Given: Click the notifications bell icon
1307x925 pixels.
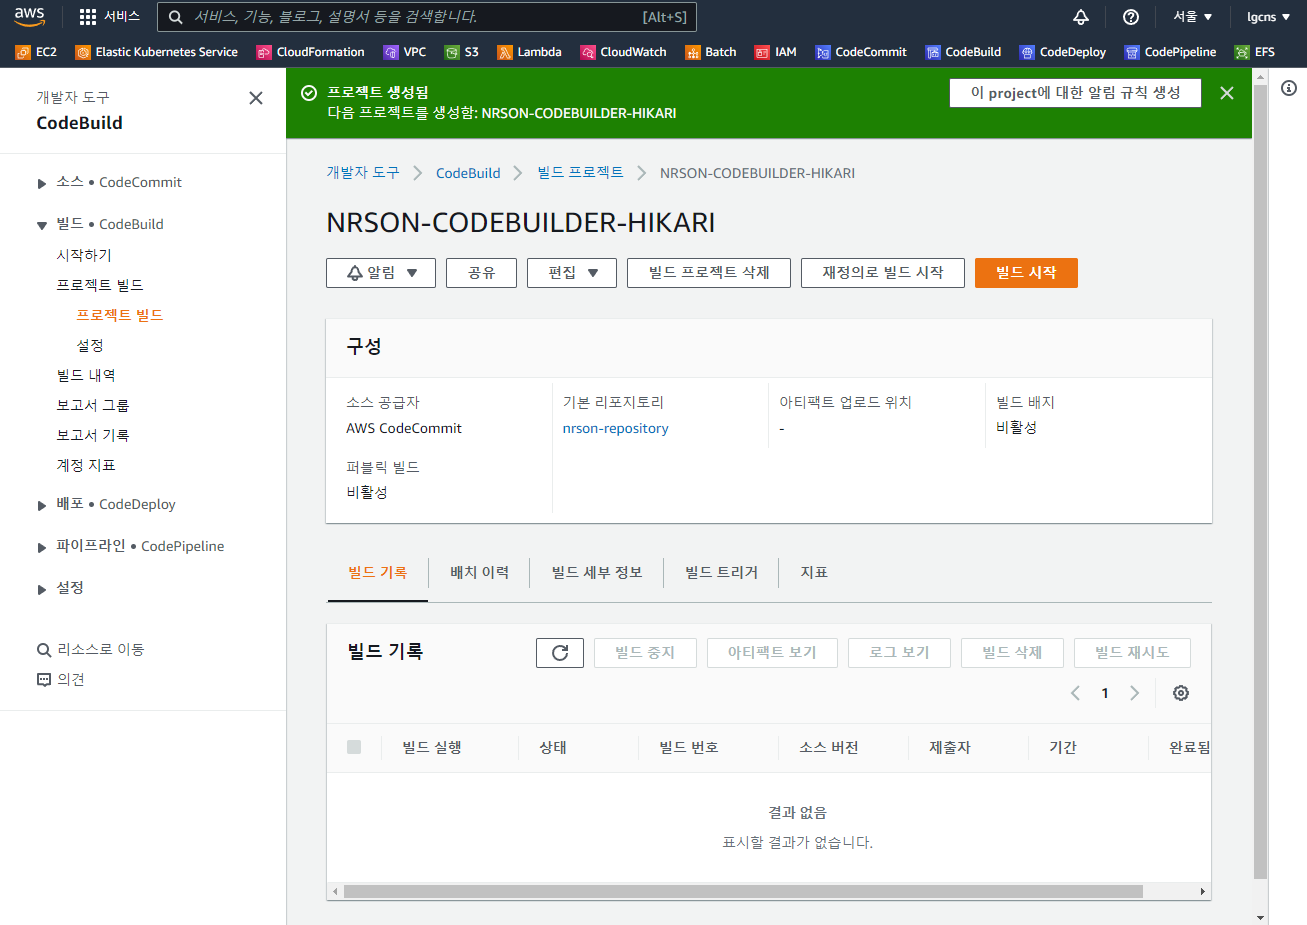Looking at the screenshot, I should (1081, 17).
